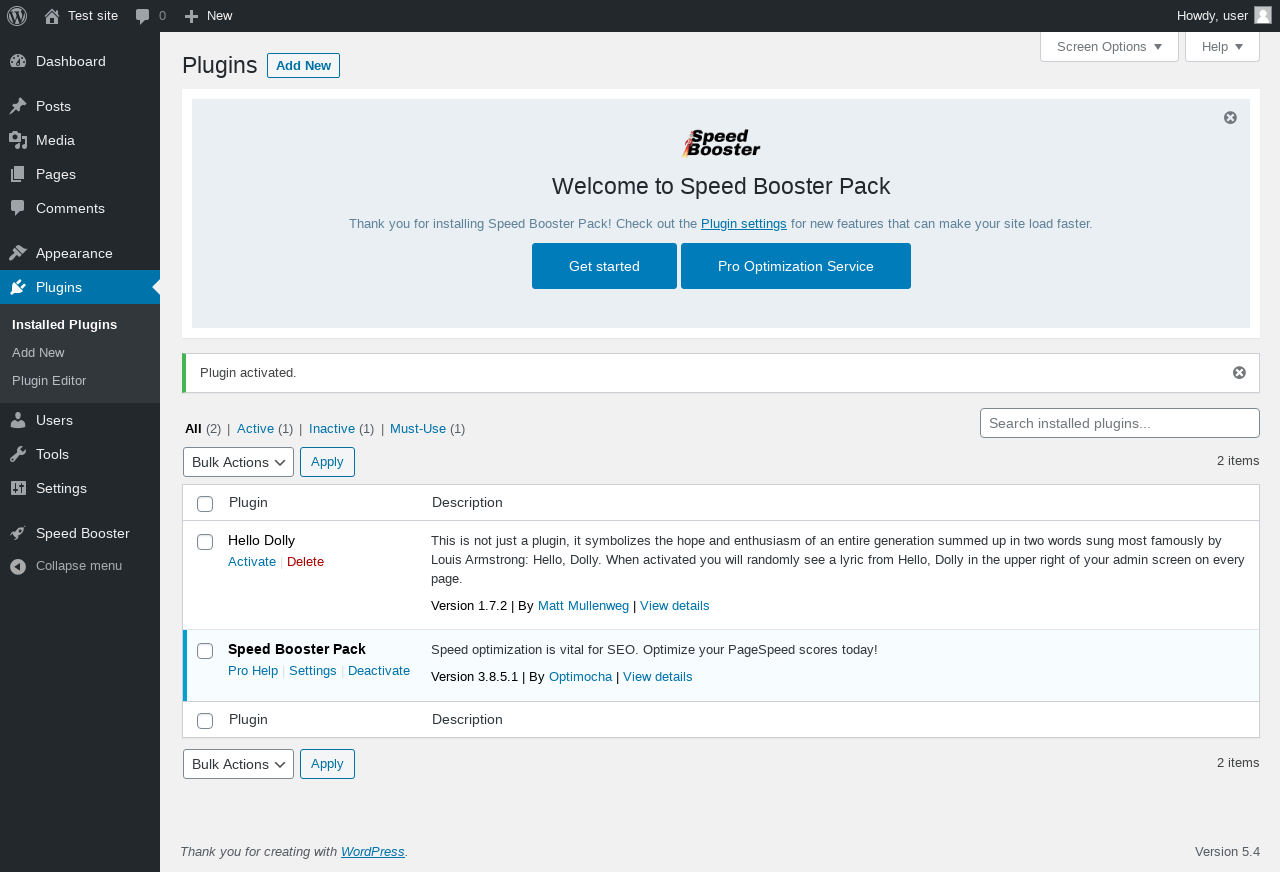This screenshot has width=1280, height=872.
Task: Click the comments bubble icon in admin bar
Action: coord(143,16)
